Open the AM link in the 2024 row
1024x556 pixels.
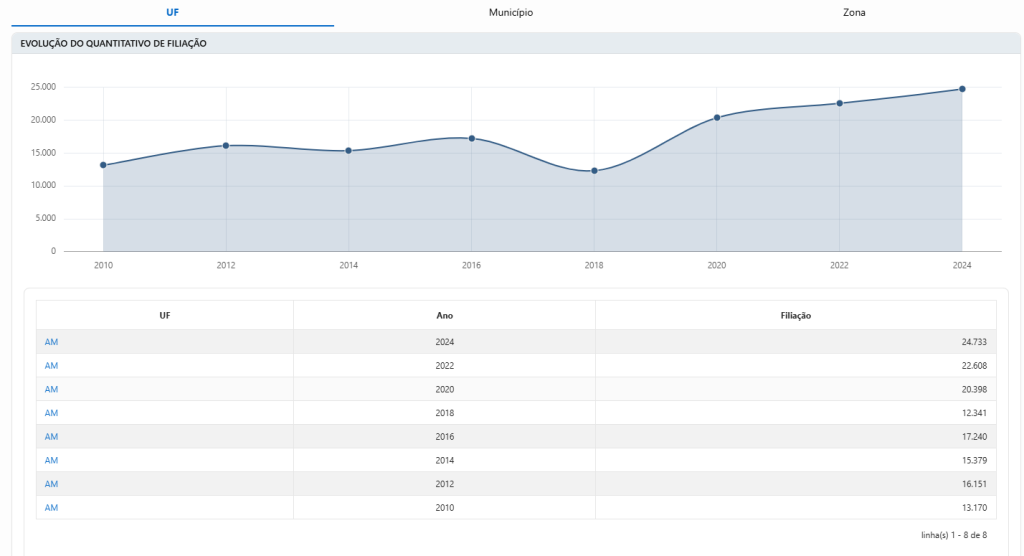[x=52, y=342]
